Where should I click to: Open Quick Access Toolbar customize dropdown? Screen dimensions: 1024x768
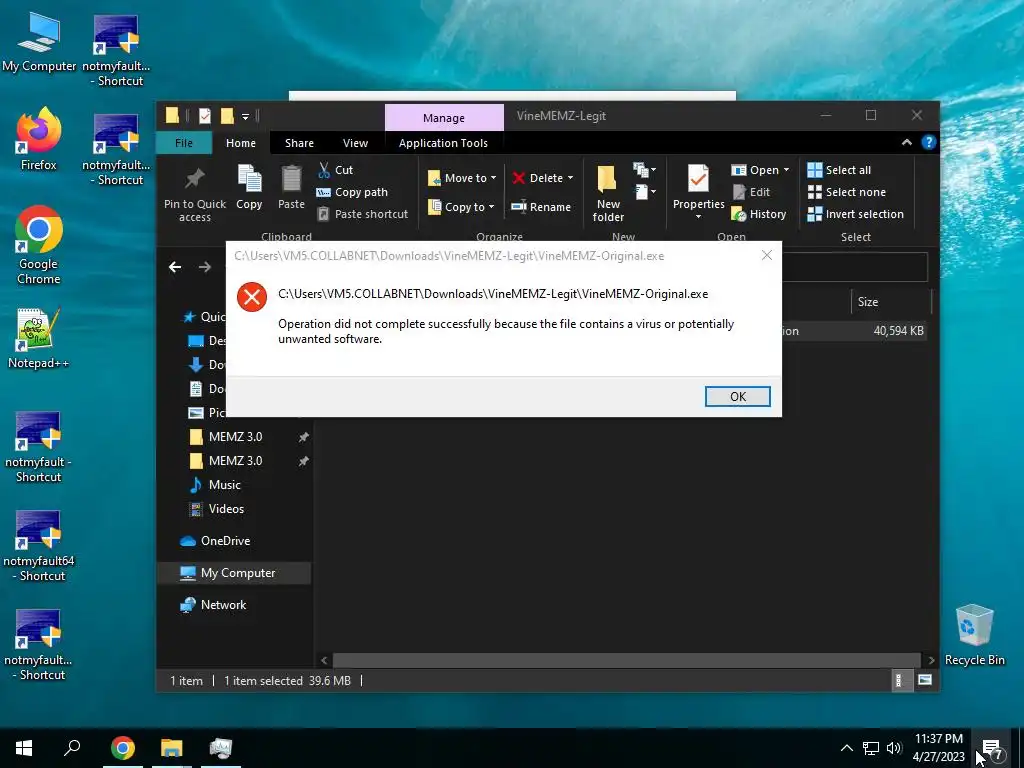[246, 117]
